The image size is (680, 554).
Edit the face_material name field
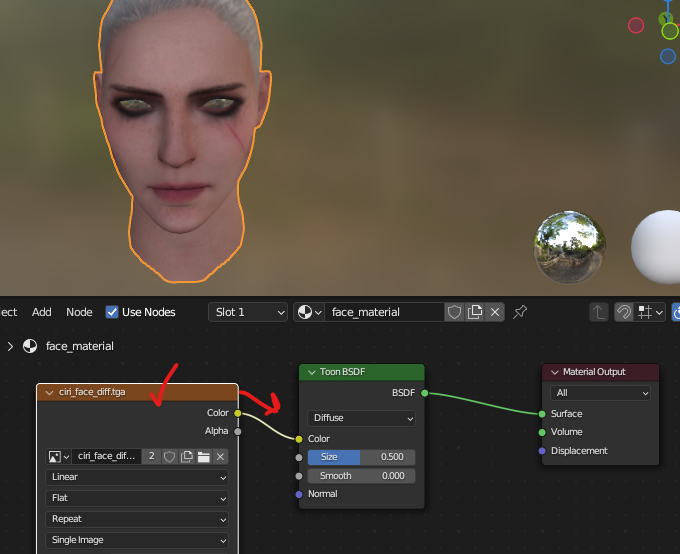(x=384, y=312)
